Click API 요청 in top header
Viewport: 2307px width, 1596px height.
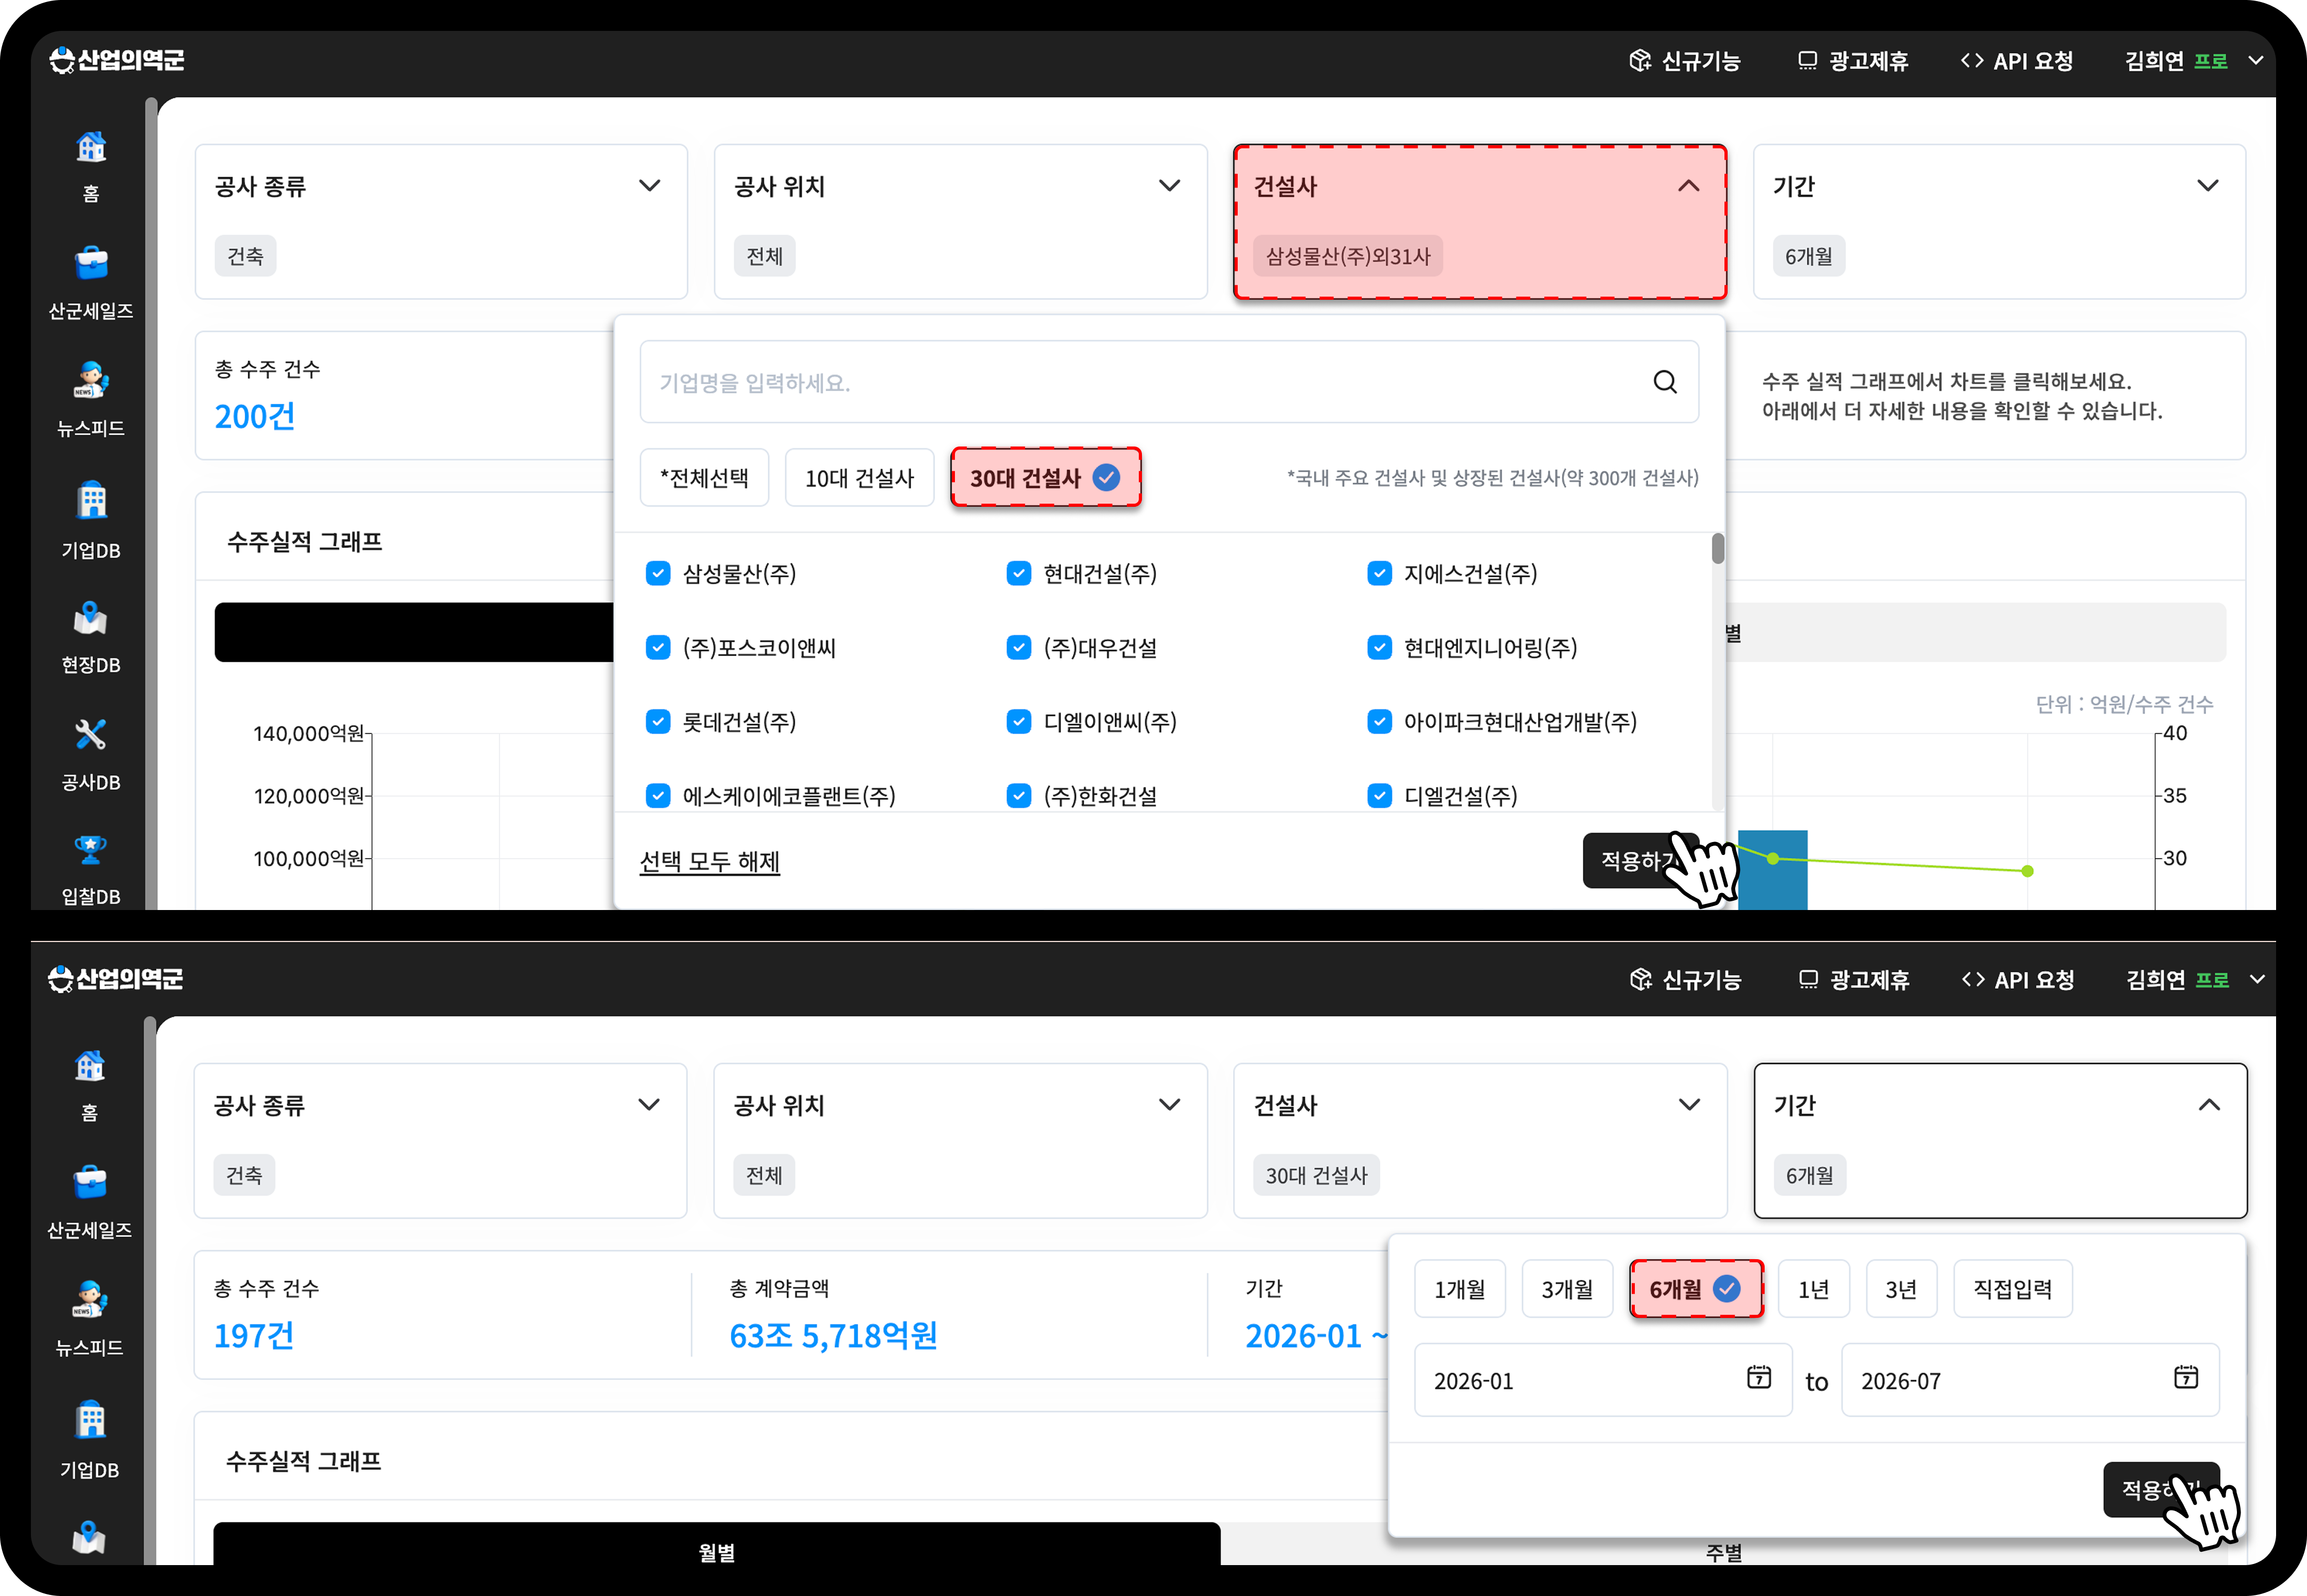[2017, 61]
